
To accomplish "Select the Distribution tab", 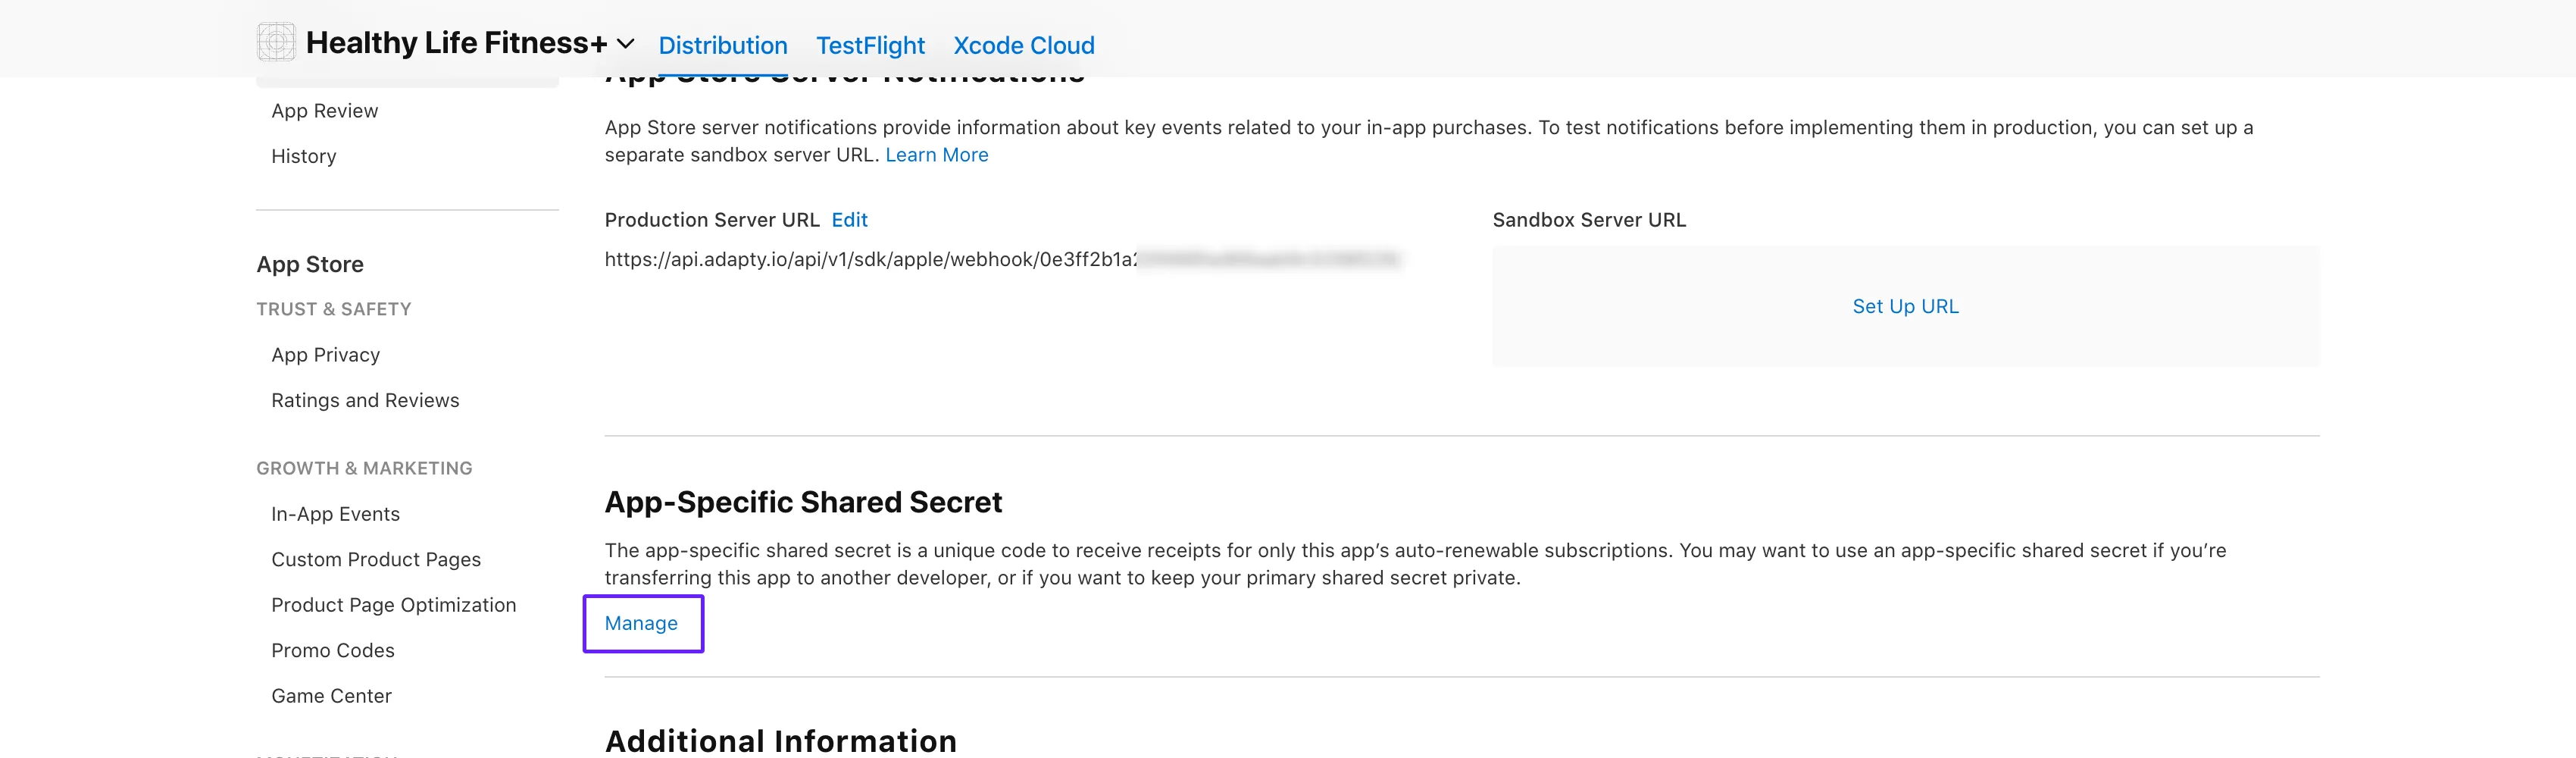I will click(x=723, y=45).
